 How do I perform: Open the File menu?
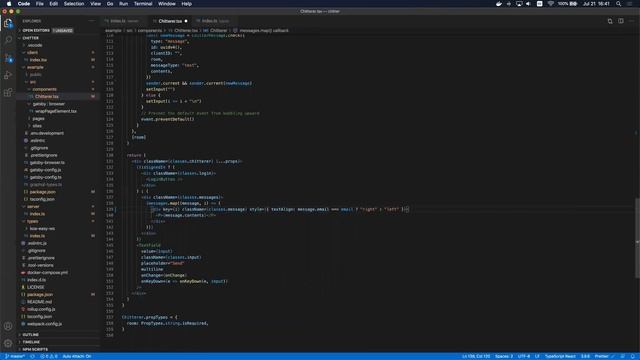coord(40,4)
